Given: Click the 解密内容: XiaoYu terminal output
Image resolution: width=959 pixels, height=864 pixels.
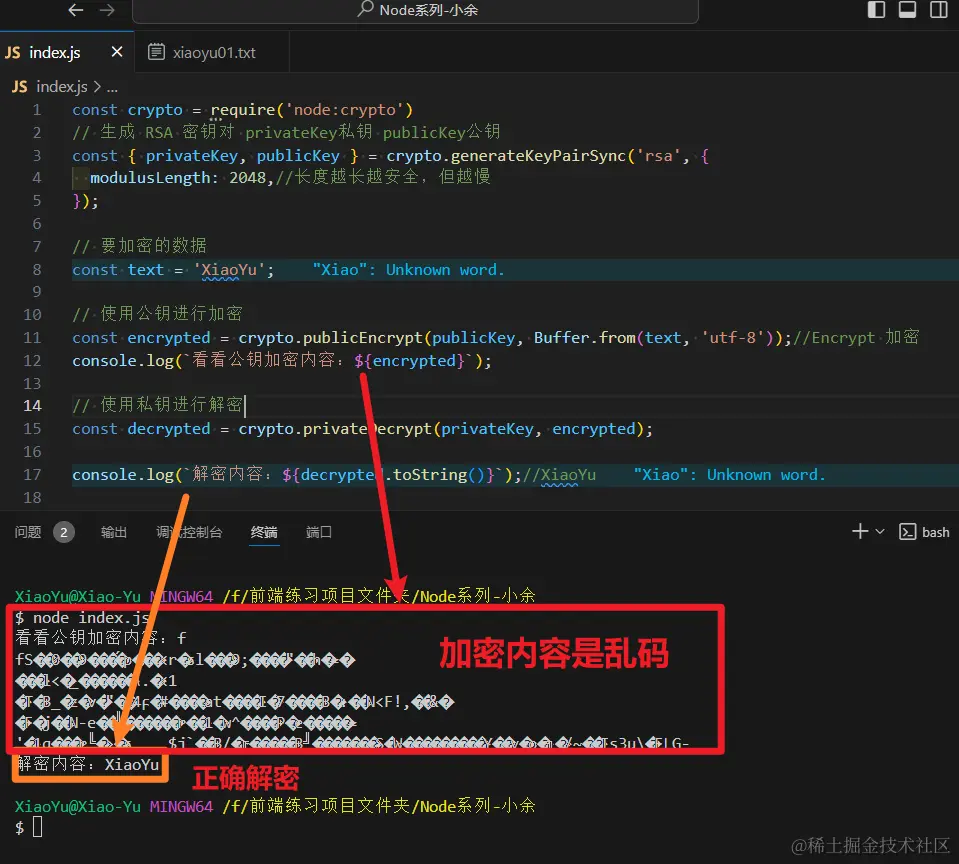Looking at the screenshot, I should (x=89, y=764).
